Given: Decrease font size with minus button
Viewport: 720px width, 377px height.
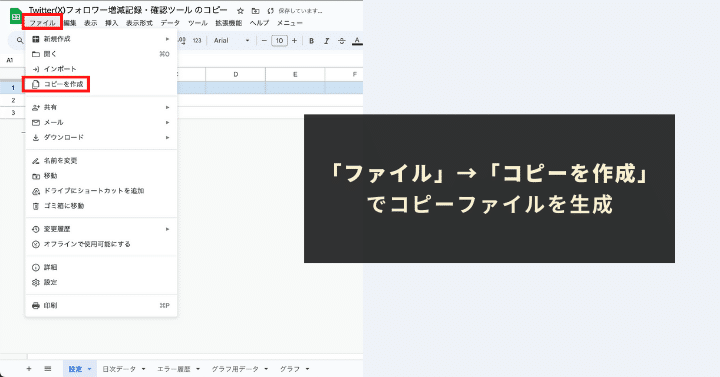Looking at the screenshot, I should pos(264,40).
